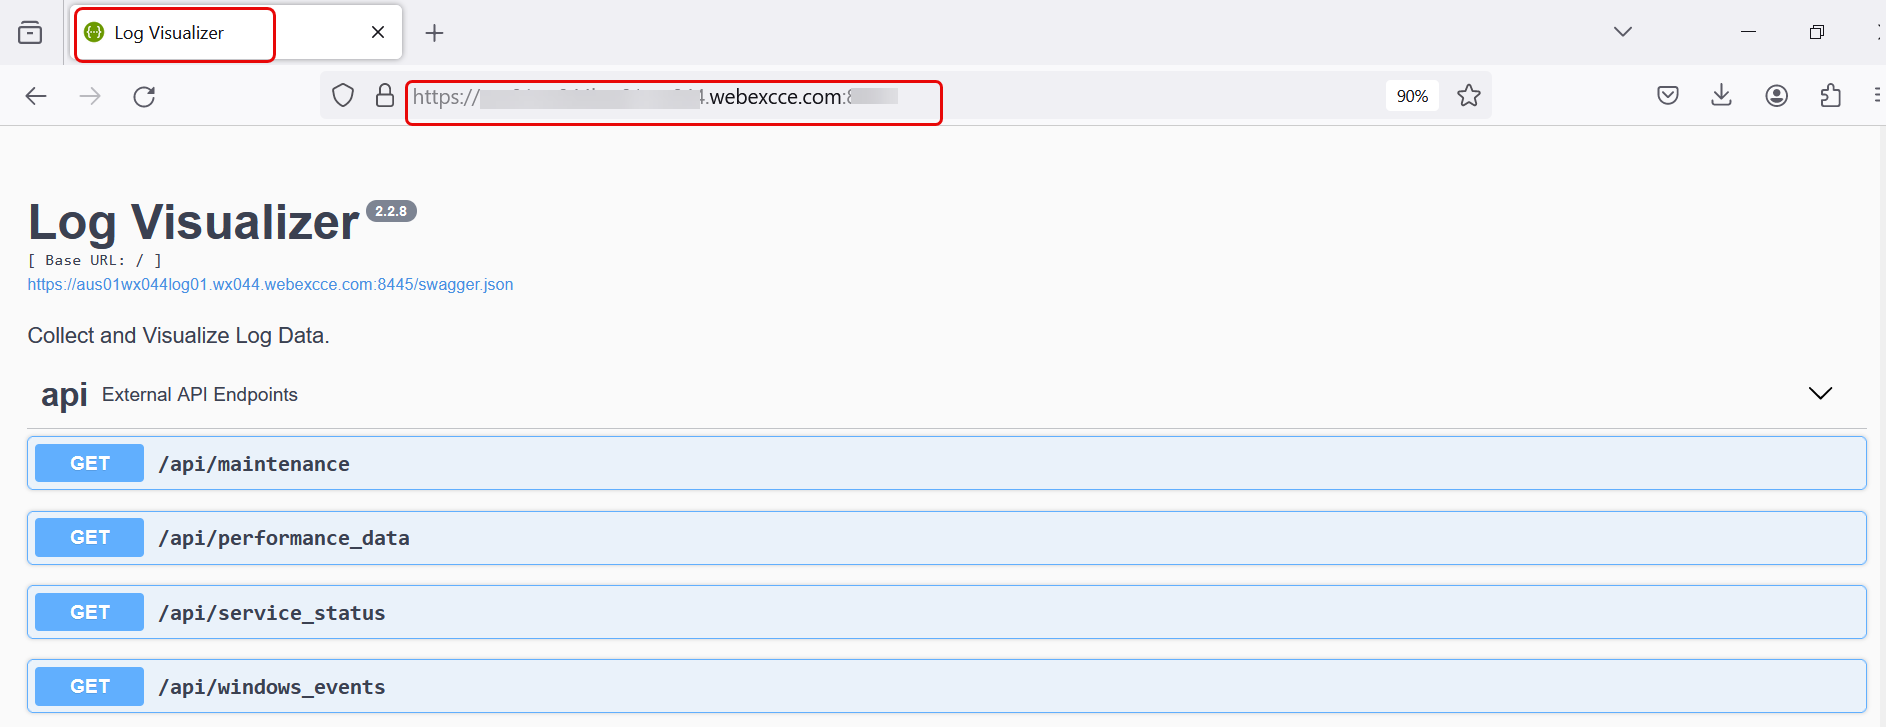The height and width of the screenshot is (727, 1886).
Task: Expand GET /api/service_status endpoint
Action: tap(946, 612)
